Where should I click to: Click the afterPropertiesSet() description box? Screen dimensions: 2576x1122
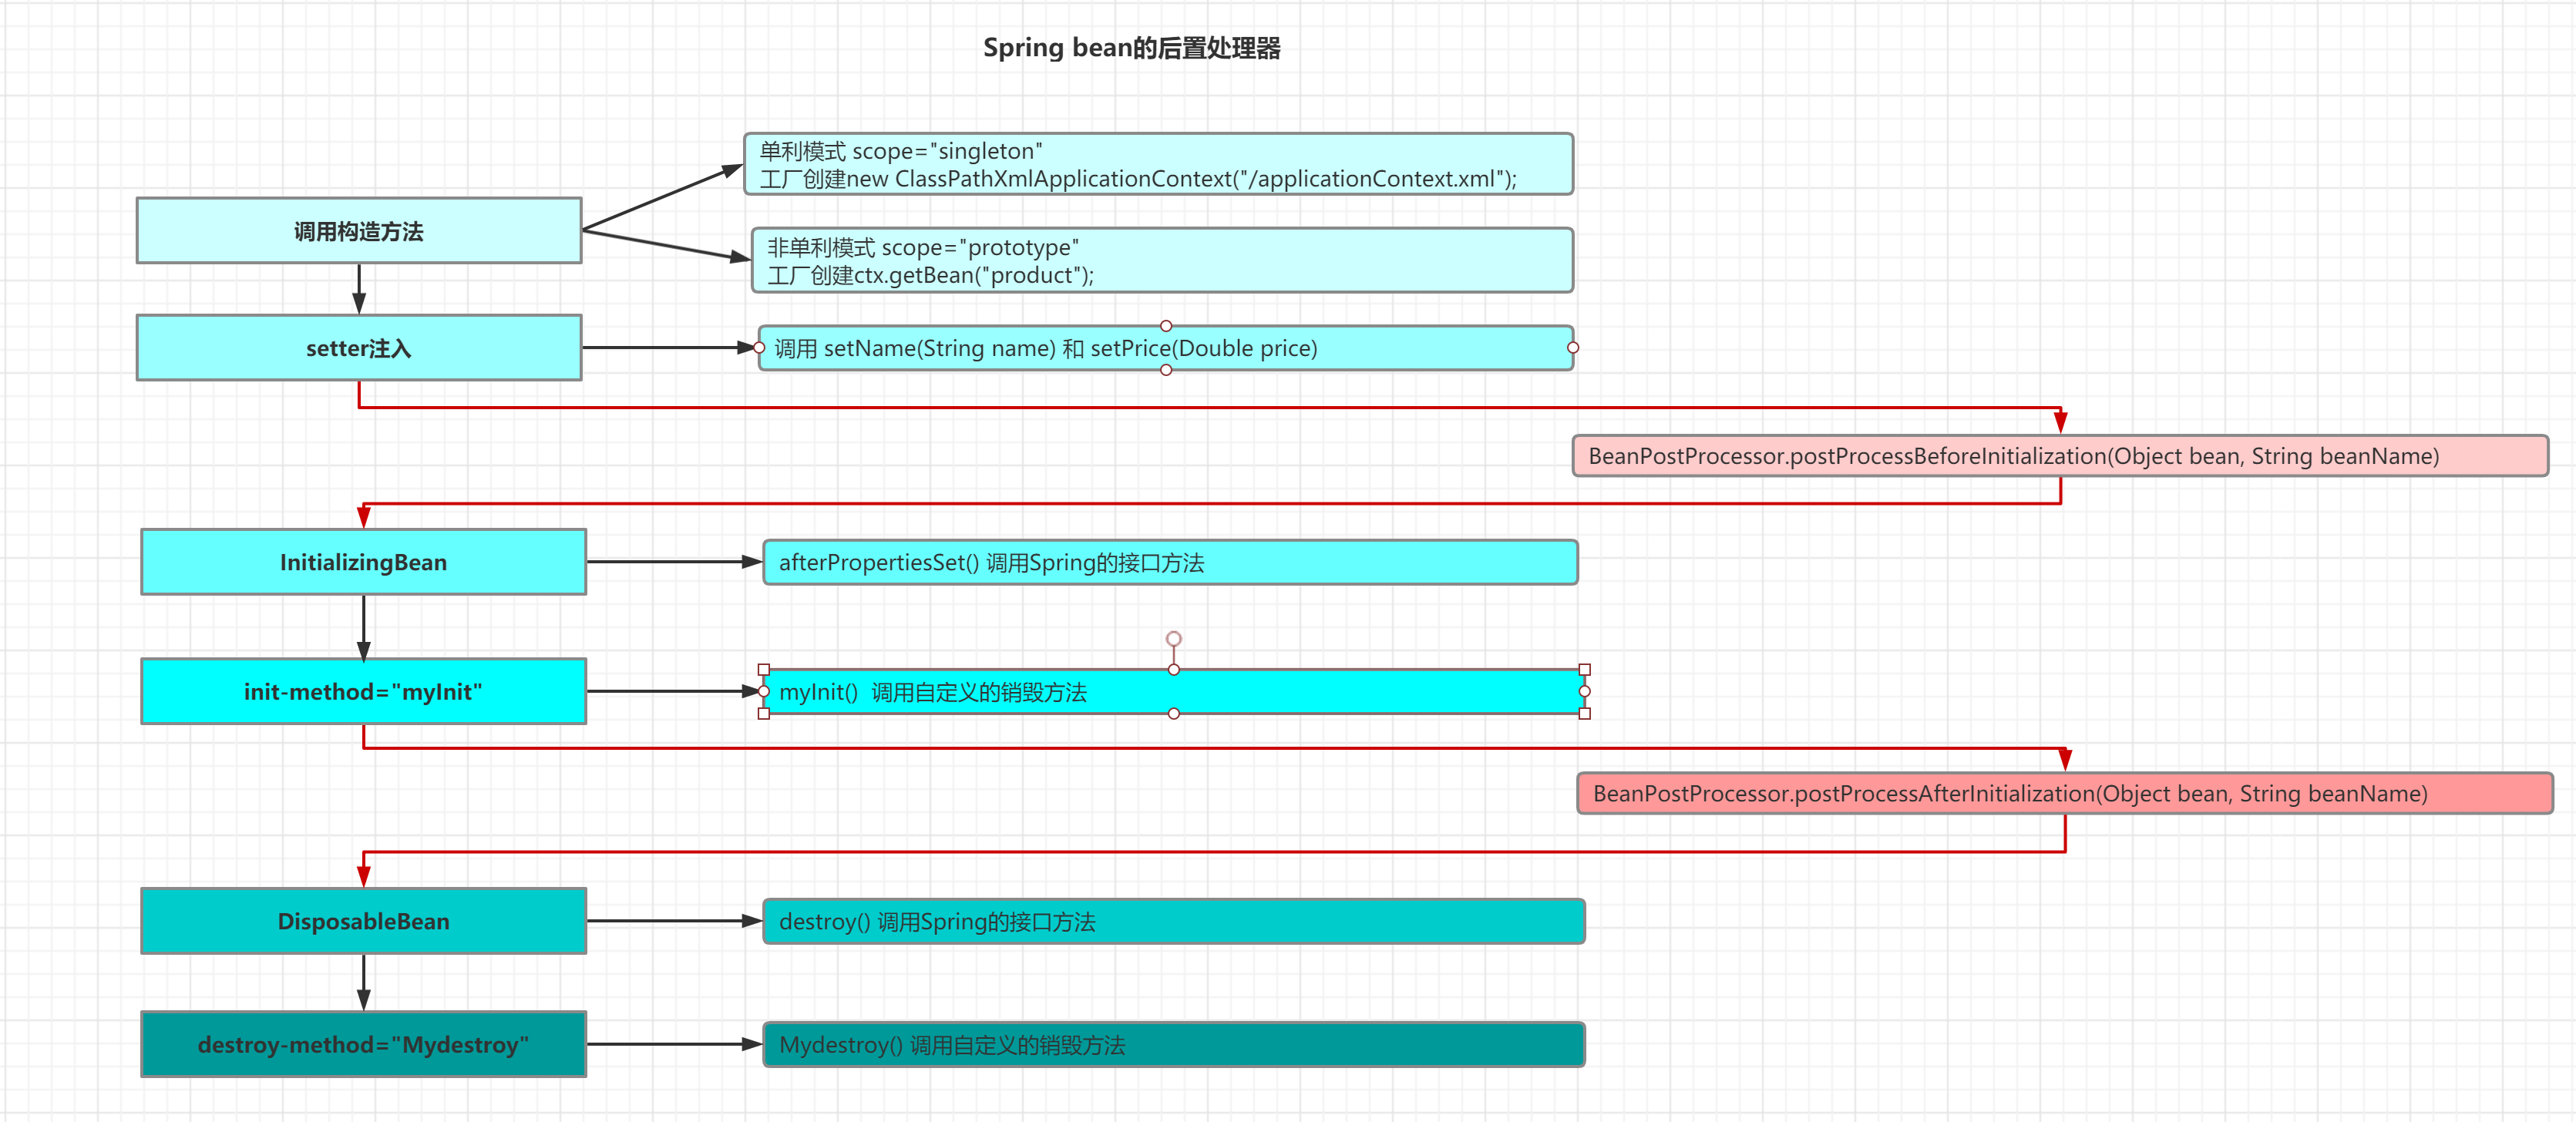[1170, 562]
